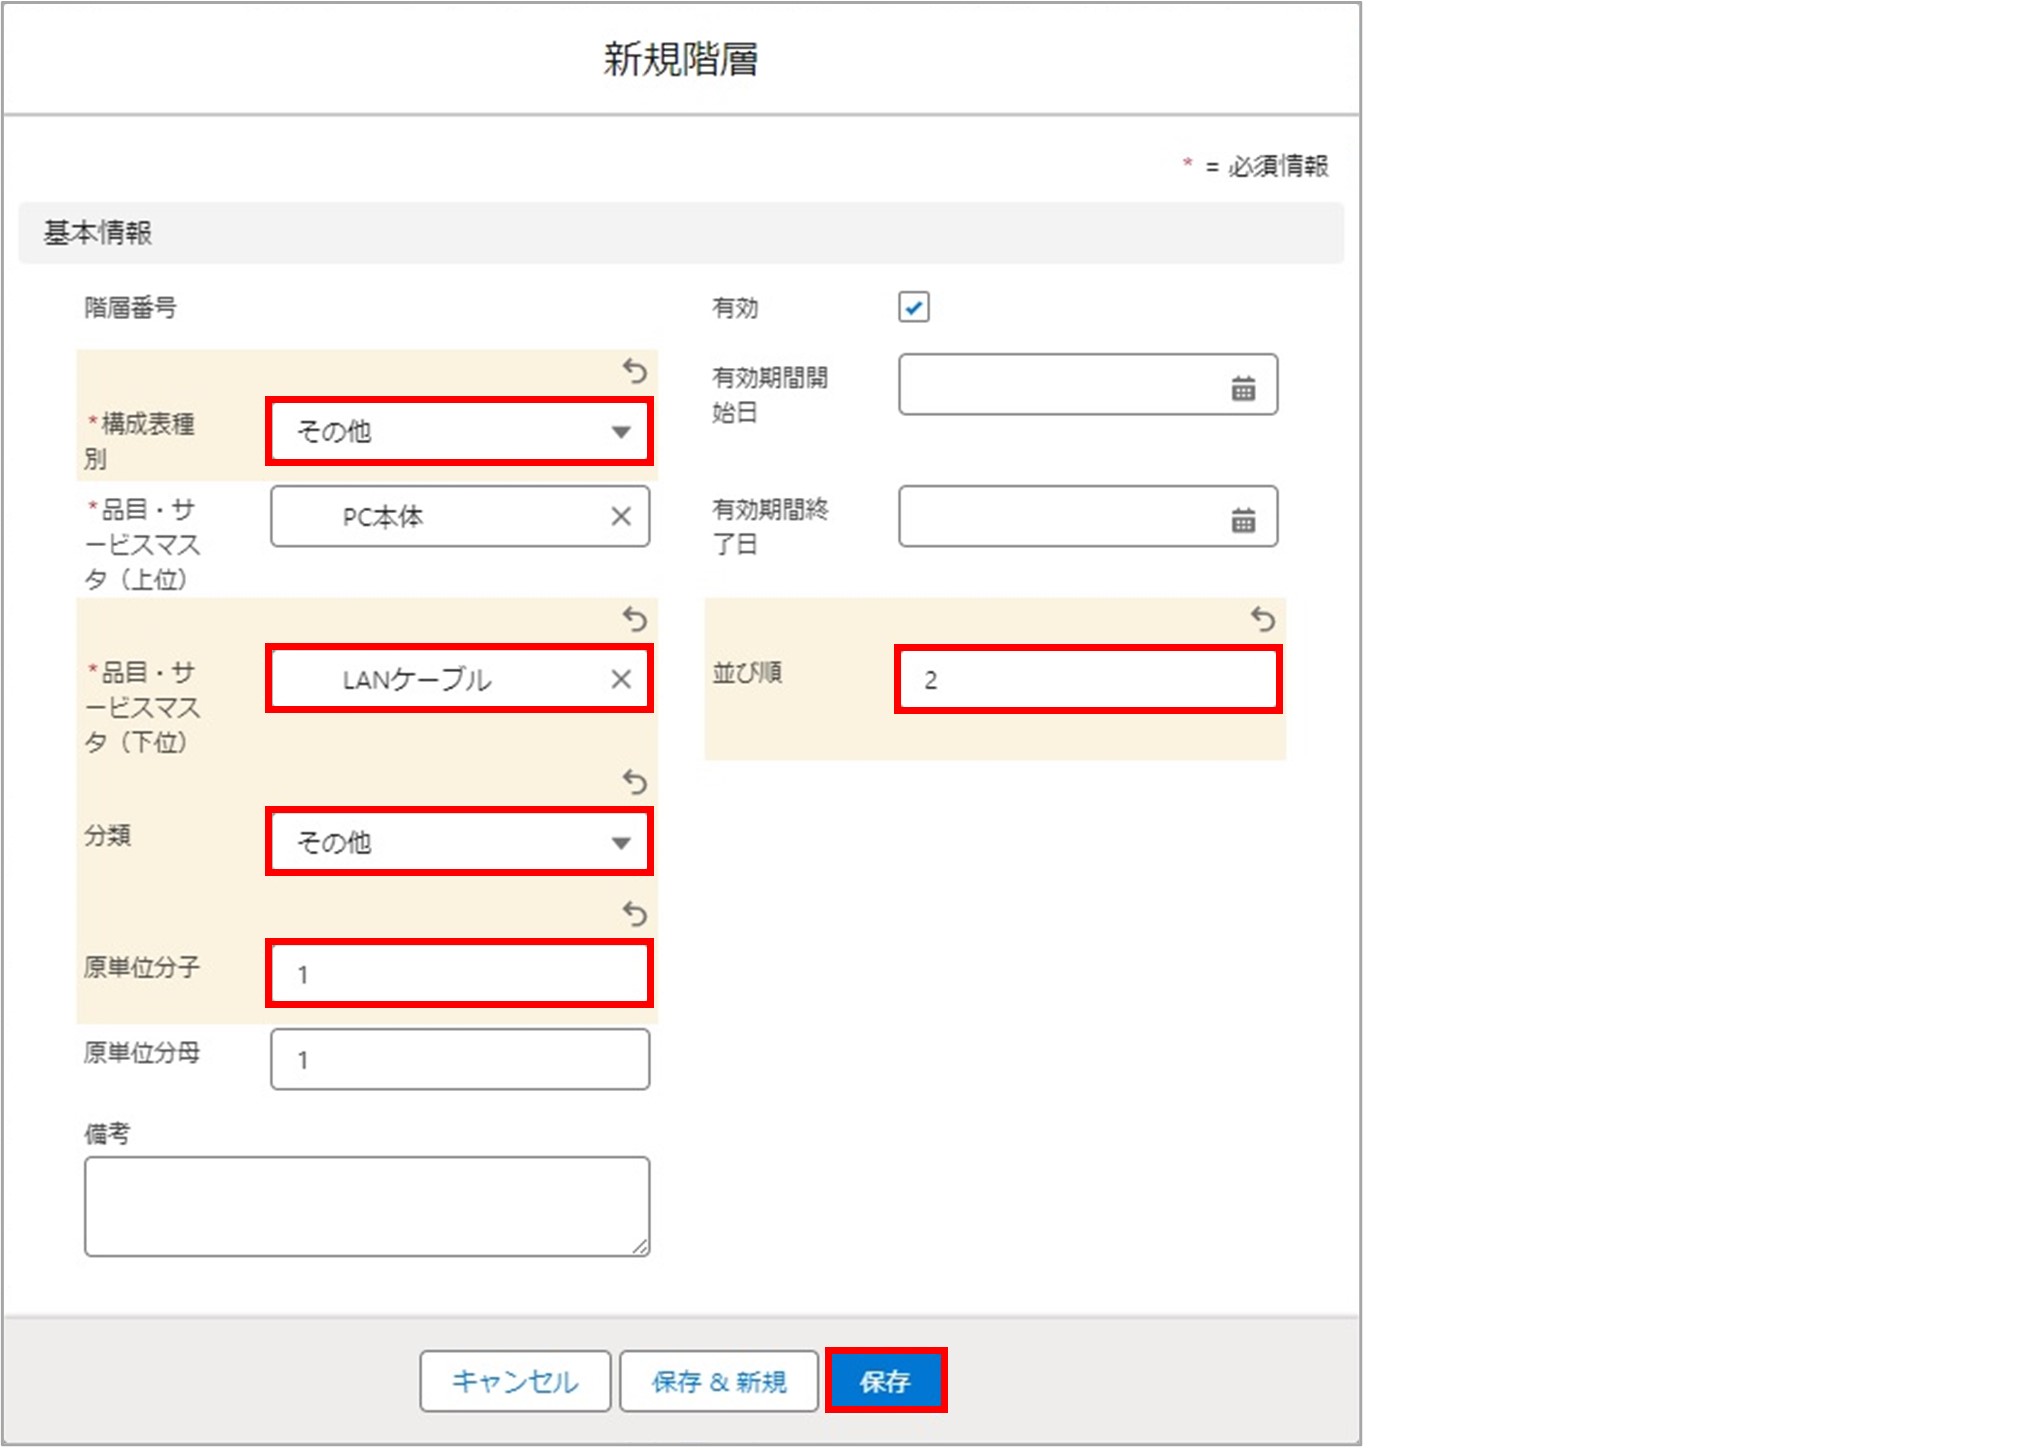Click the 有効期間開始日 date field
2027x1452 pixels.
pos(1060,385)
